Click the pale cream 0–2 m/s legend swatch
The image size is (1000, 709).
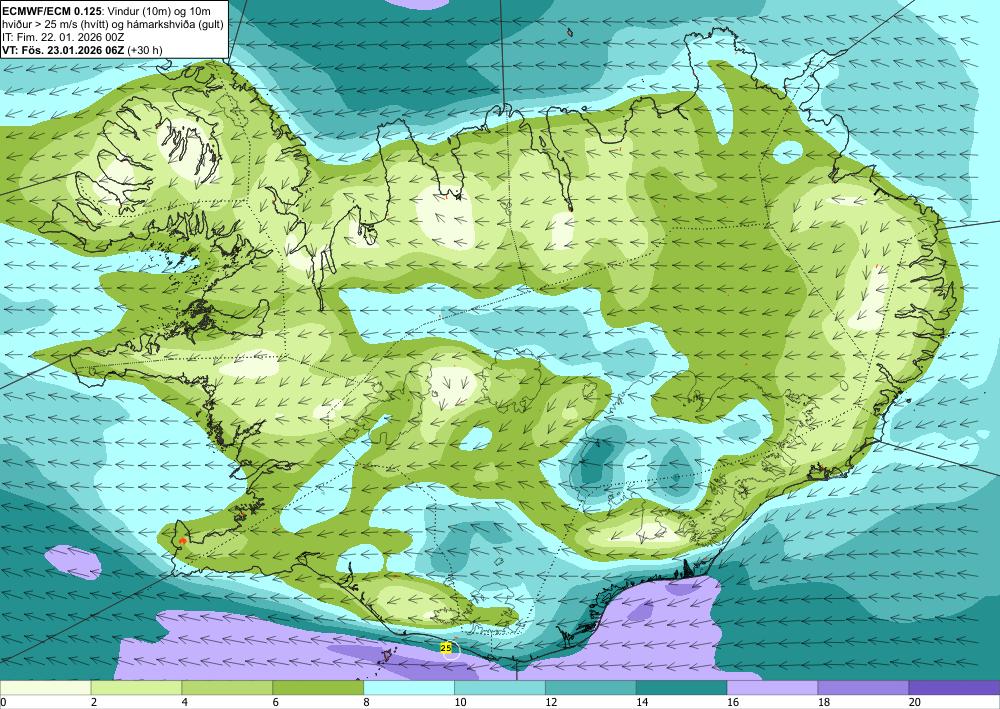click(x=45, y=688)
